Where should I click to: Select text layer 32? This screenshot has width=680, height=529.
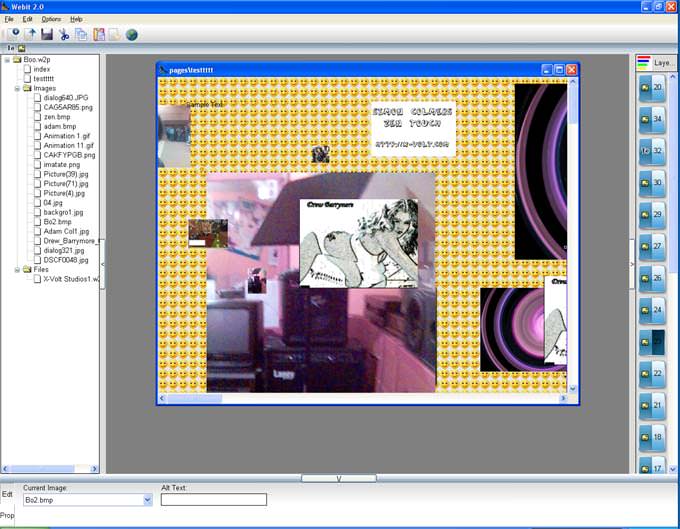coord(652,151)
